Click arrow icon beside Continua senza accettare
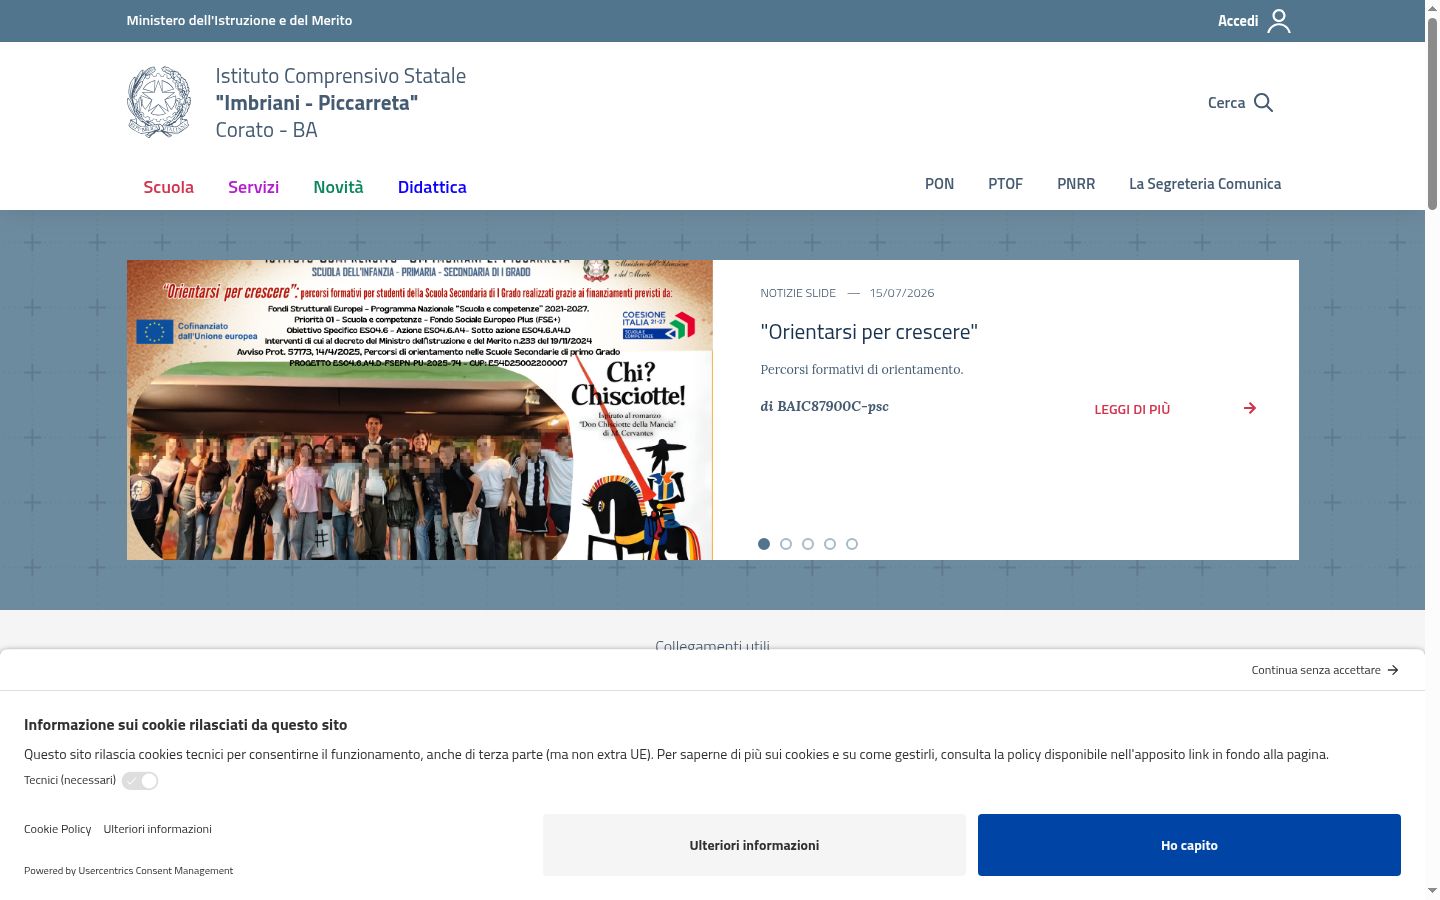 (x=1393, y=670)
